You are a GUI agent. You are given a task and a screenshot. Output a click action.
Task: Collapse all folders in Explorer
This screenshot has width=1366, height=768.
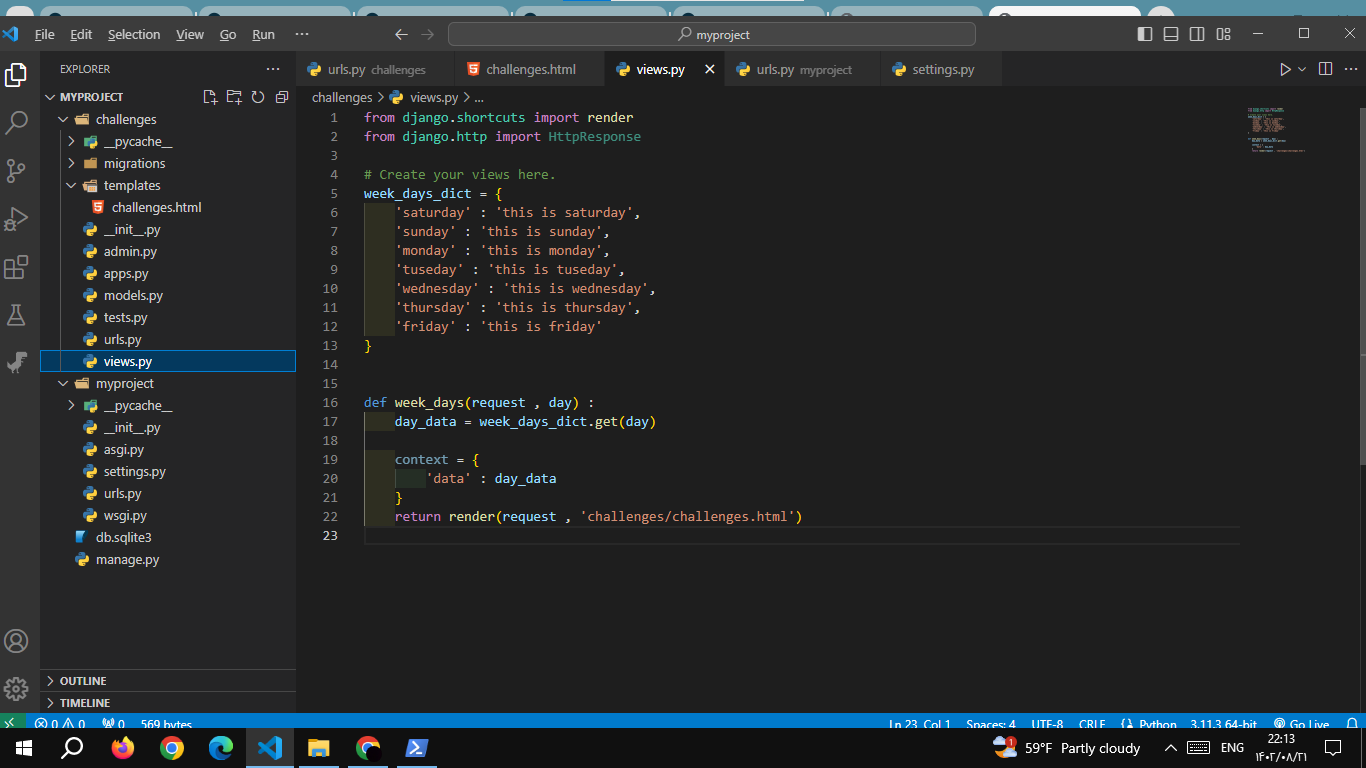[282, 97]
